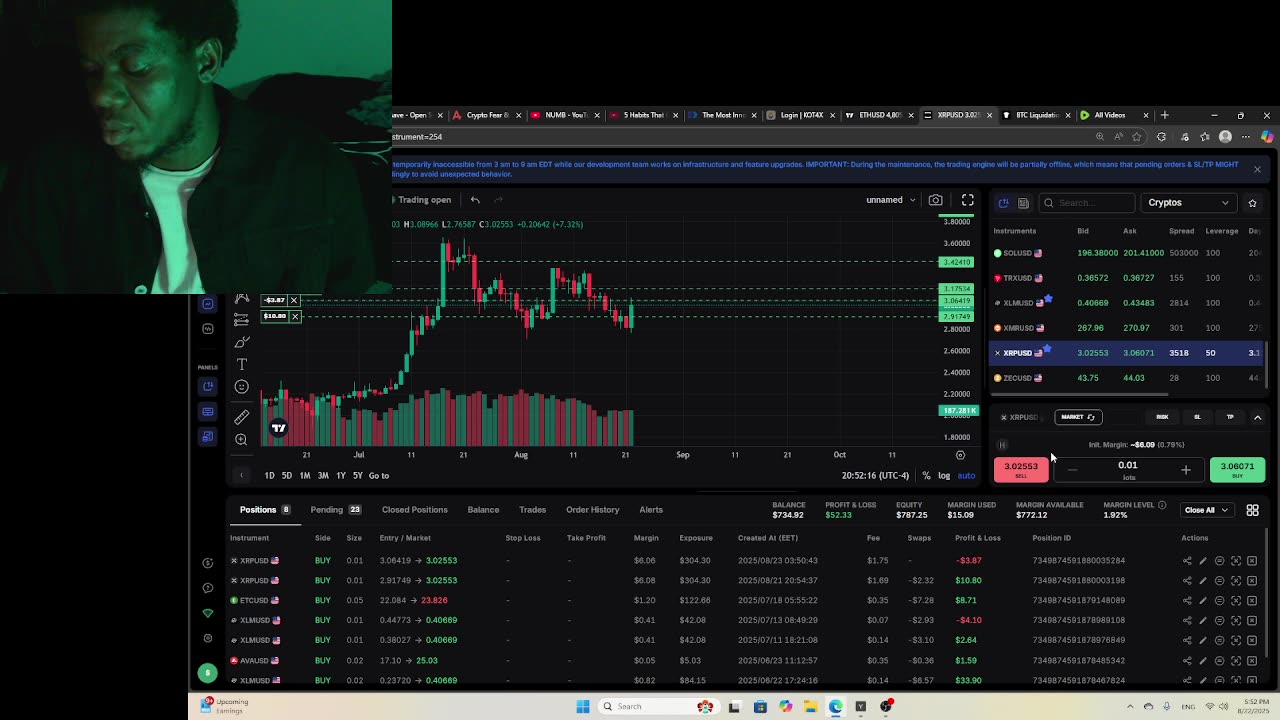
Task: Decrease lot size with minus button
Action: (1072, 470)
